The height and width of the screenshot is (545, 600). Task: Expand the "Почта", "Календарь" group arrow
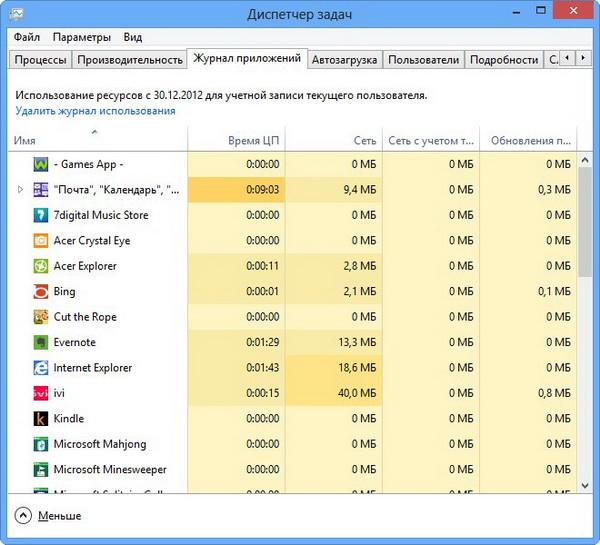coord(21,189)
